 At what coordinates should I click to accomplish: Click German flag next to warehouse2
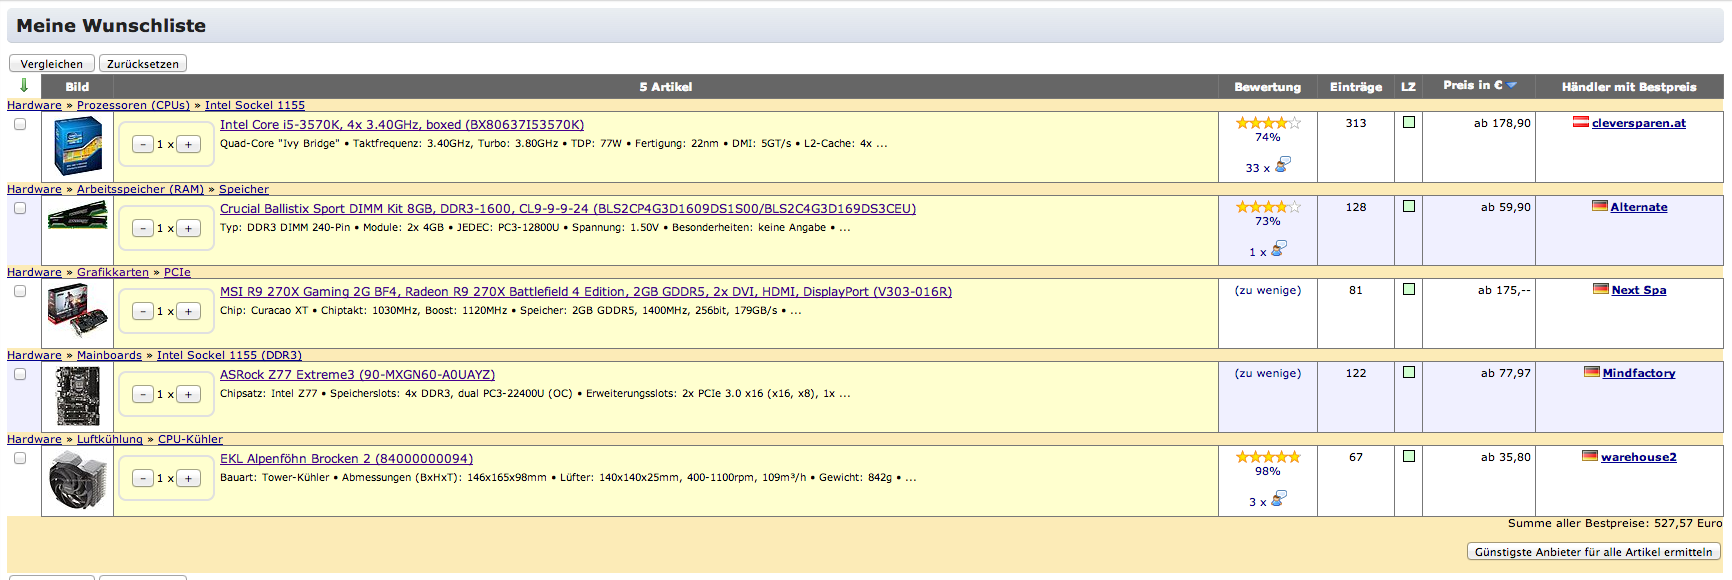pyautogui.click(x=1590, y=456)
